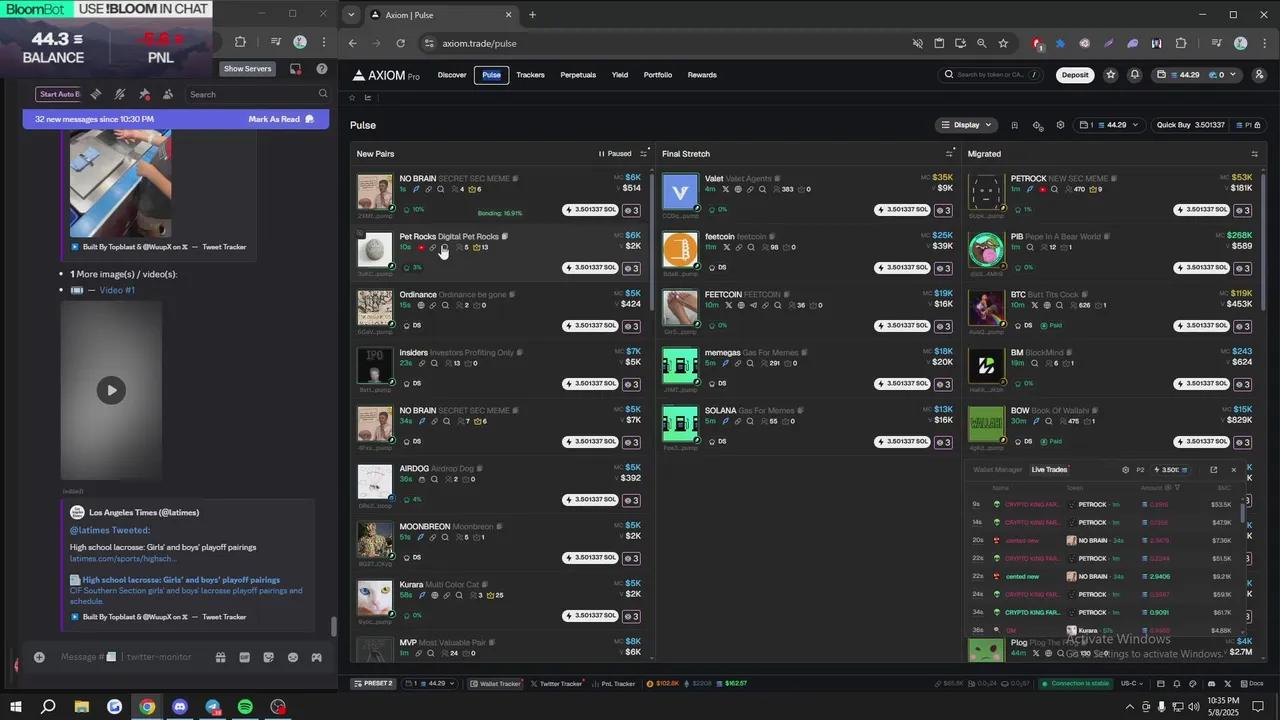
Task: Quick buy PETROCK in Migrated column
Action: coord(1201,210)
